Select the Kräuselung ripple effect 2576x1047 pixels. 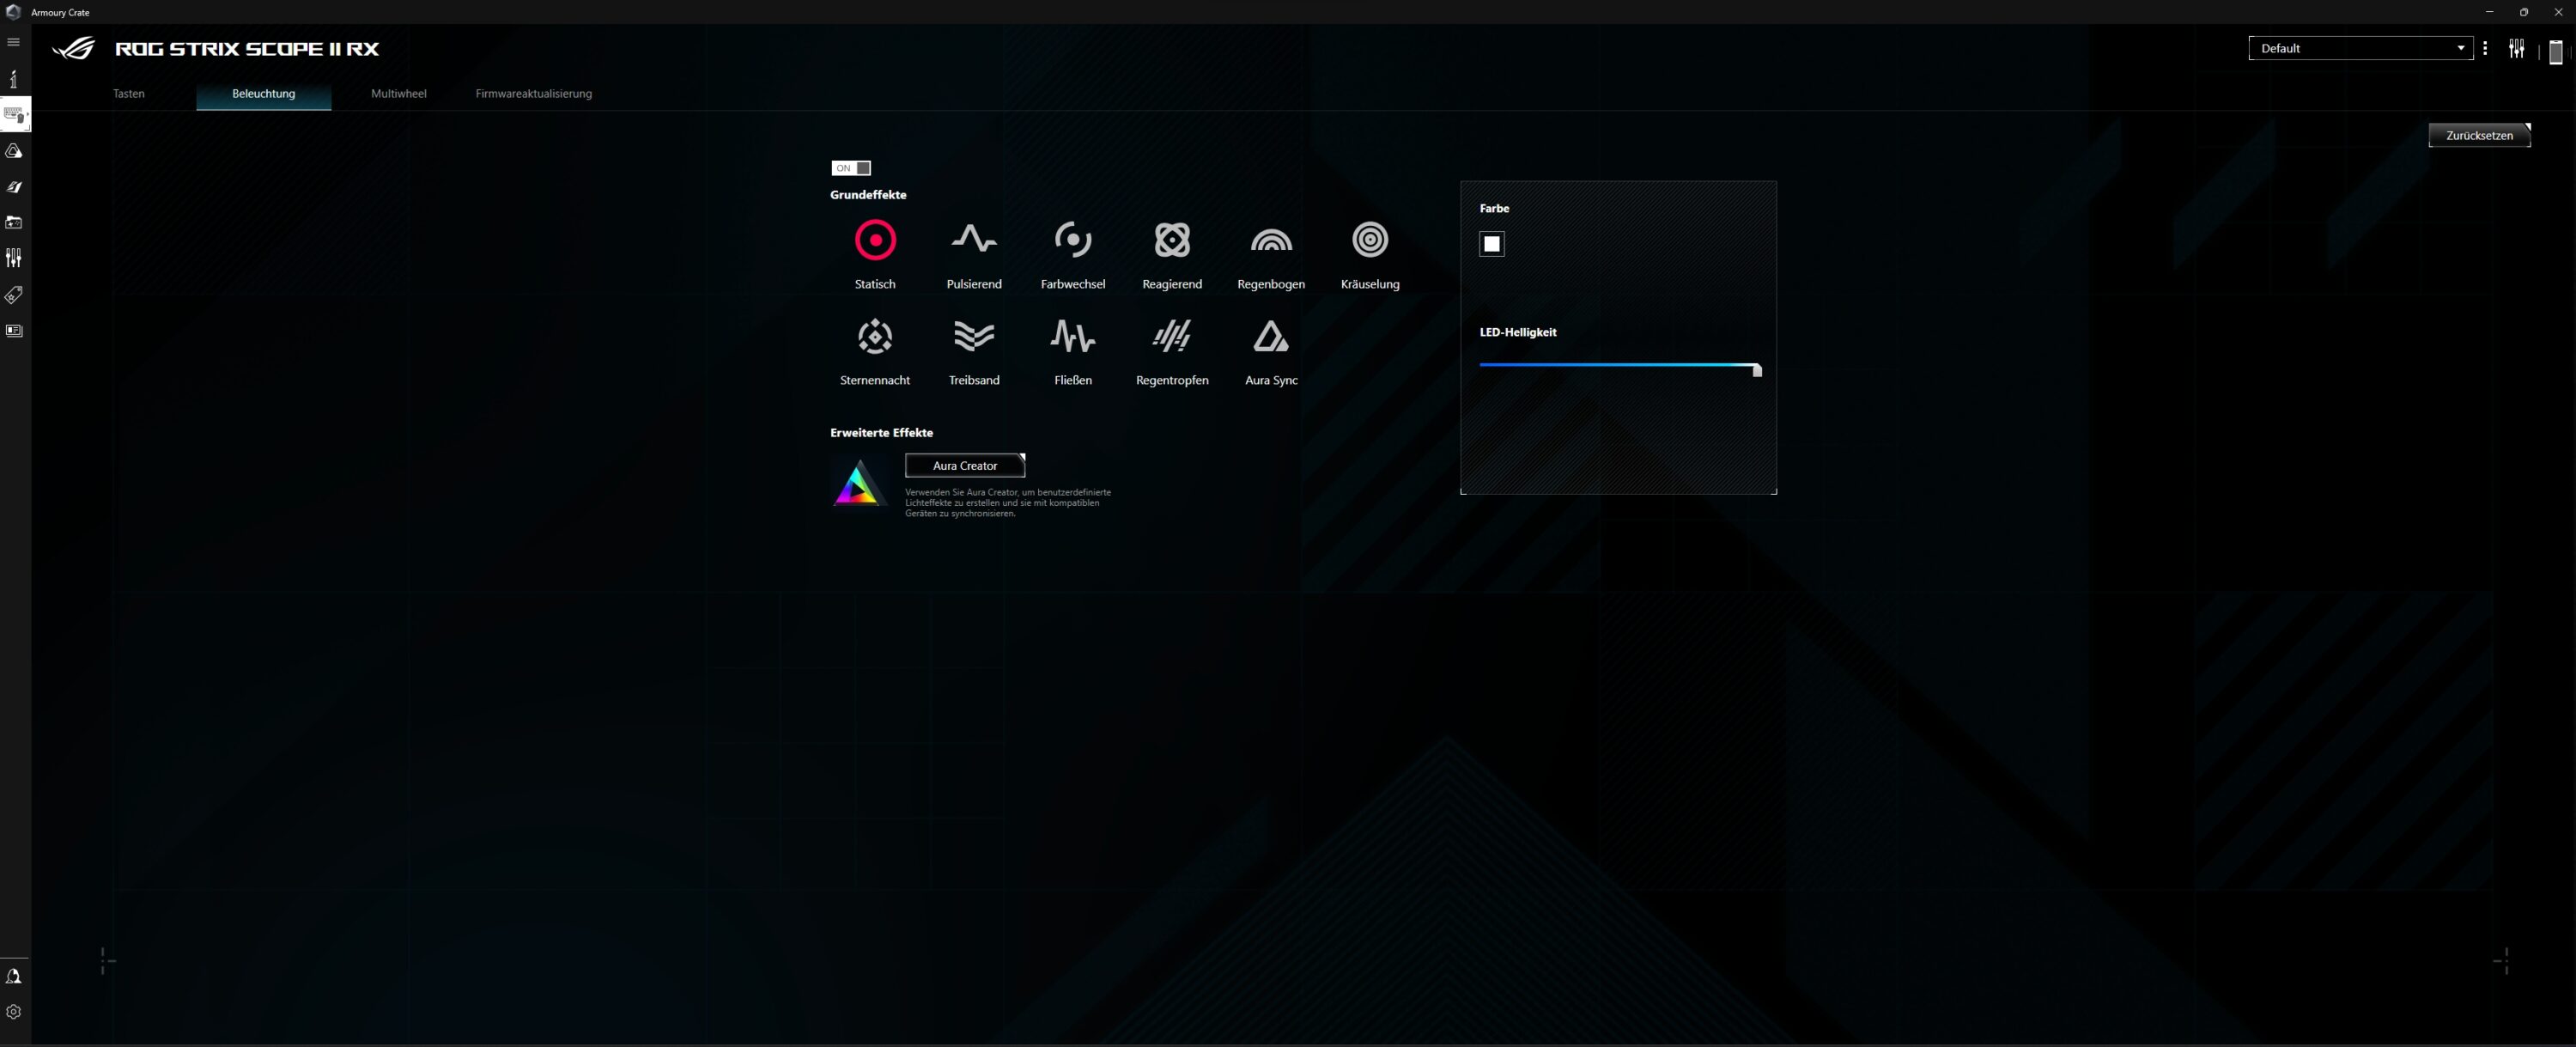point(1369,240)
